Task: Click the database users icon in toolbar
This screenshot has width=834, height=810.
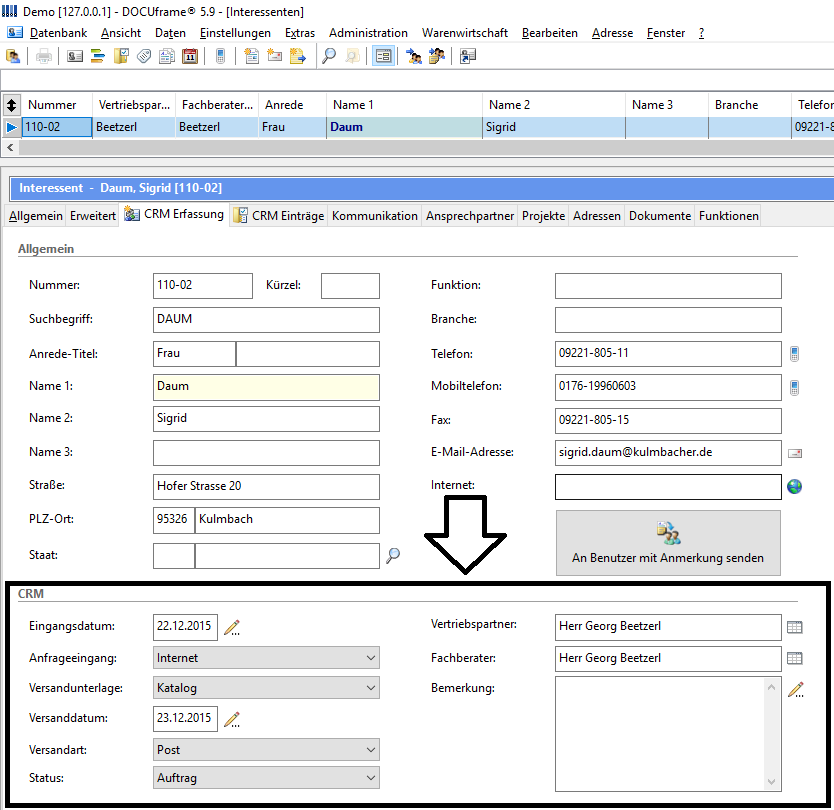Action: click(x=13, y=56)
